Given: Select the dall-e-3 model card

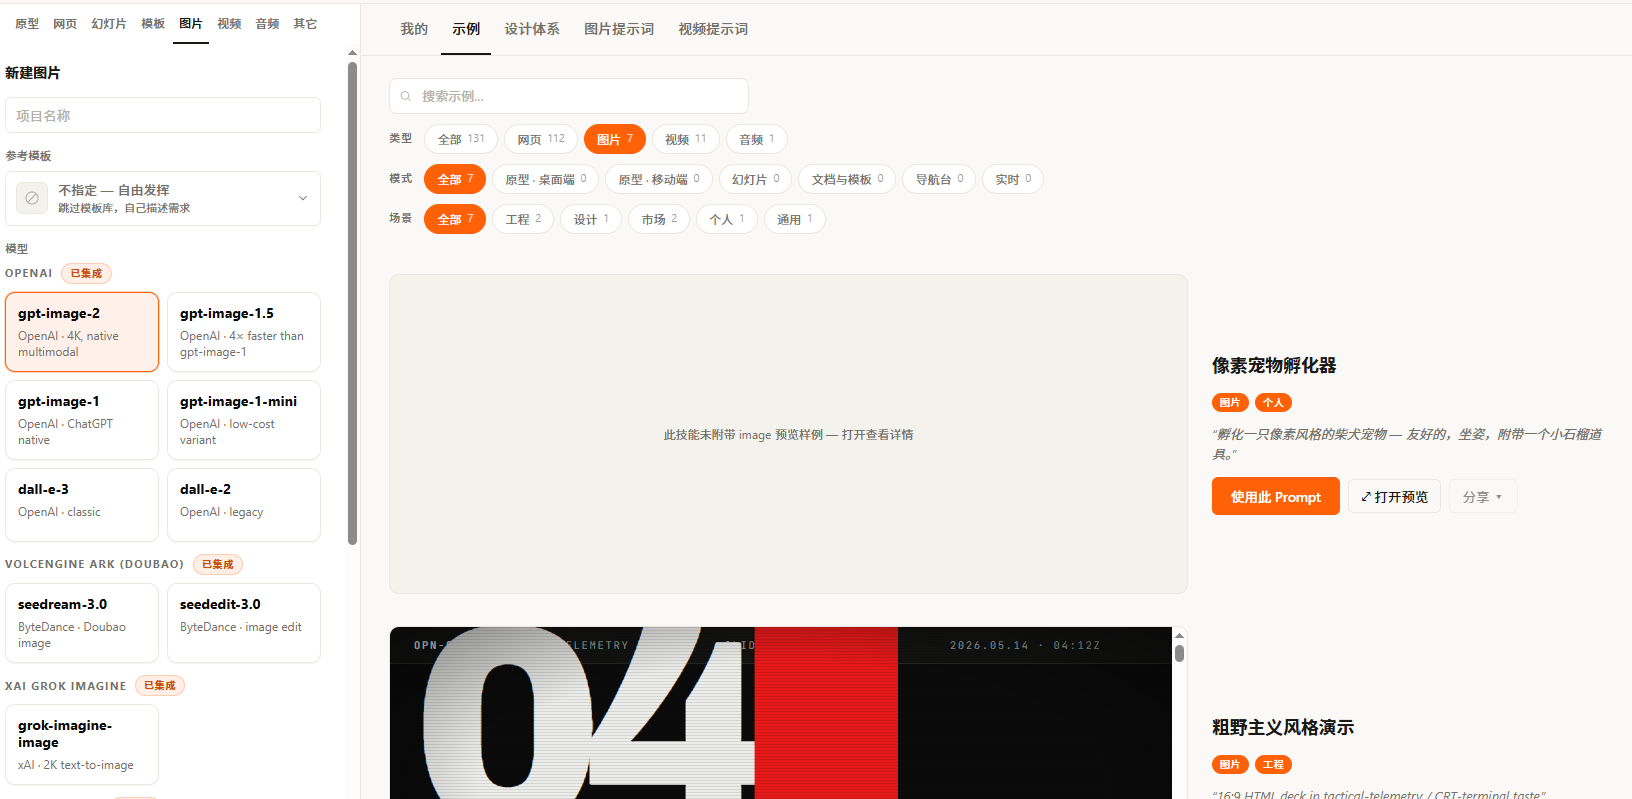Looking at the screenshot, I should coord(82,505).
